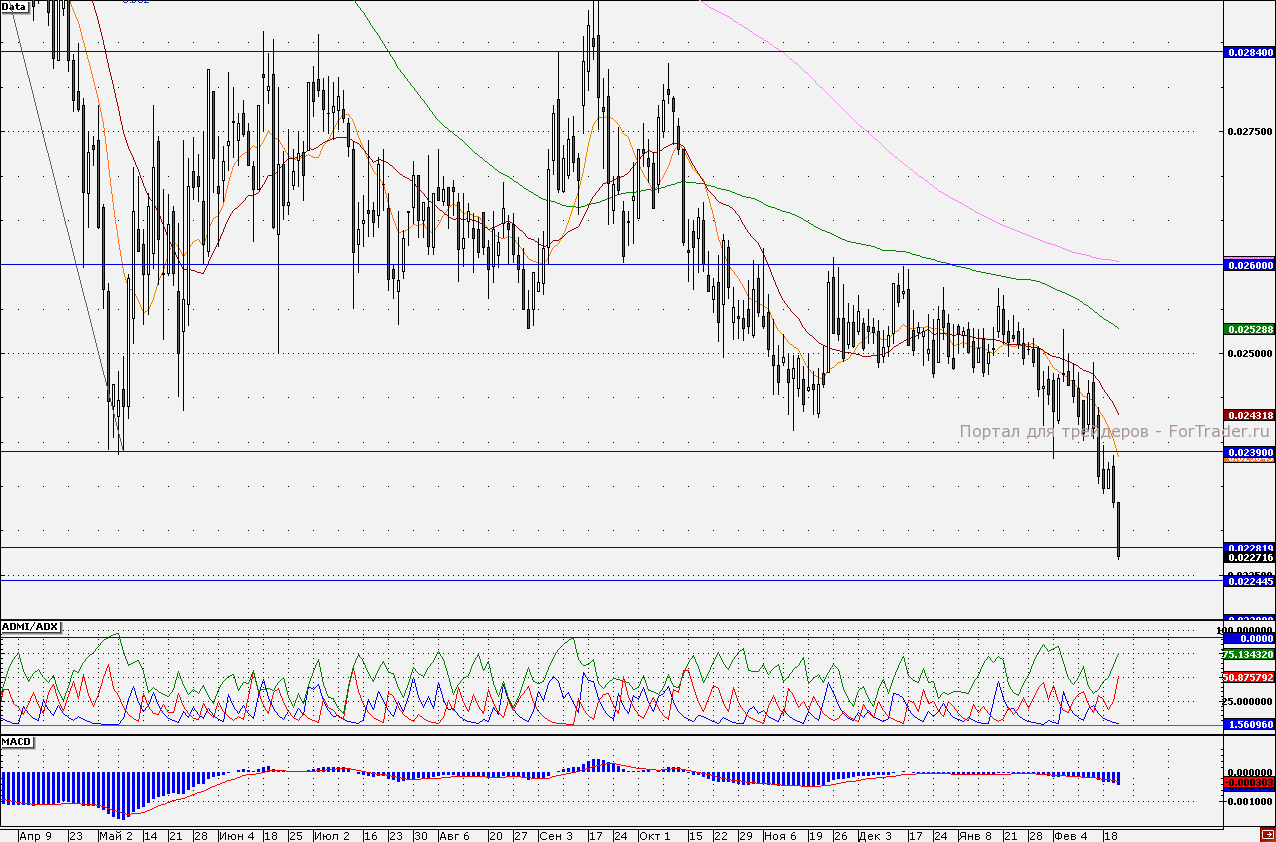Click the blue 0.0000 indicator level label

1249,638
